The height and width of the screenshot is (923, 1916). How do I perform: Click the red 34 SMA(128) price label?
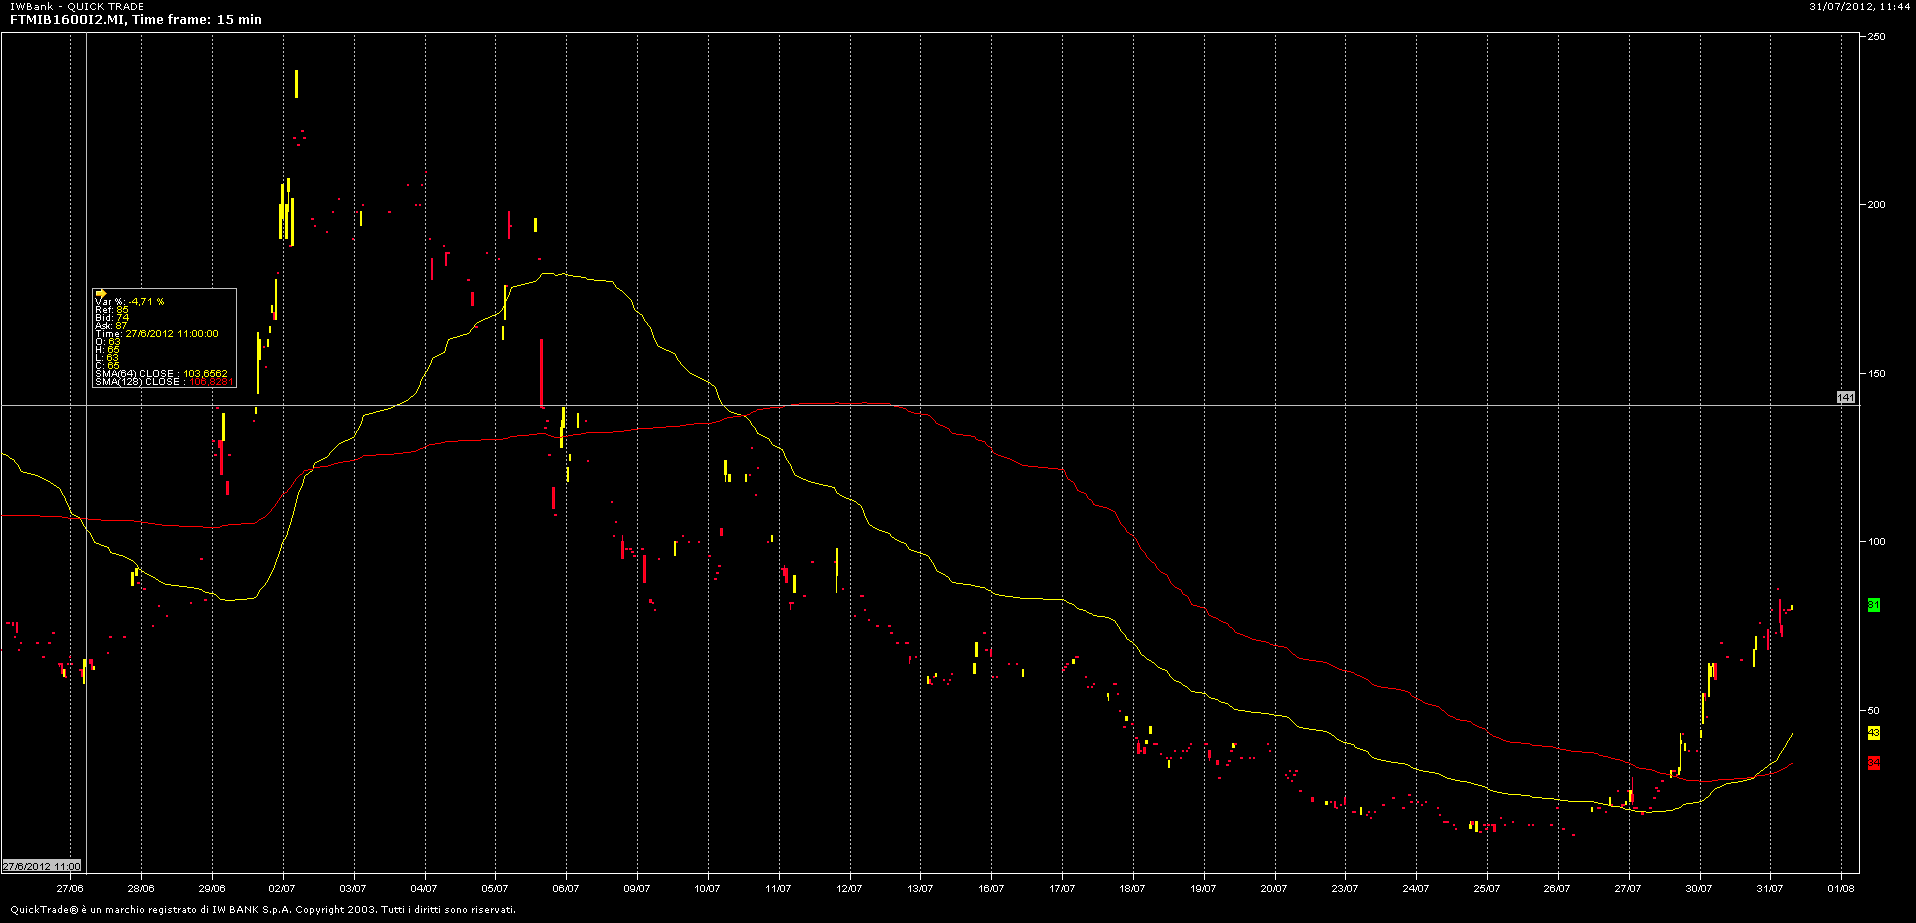tap(1874, 763)
